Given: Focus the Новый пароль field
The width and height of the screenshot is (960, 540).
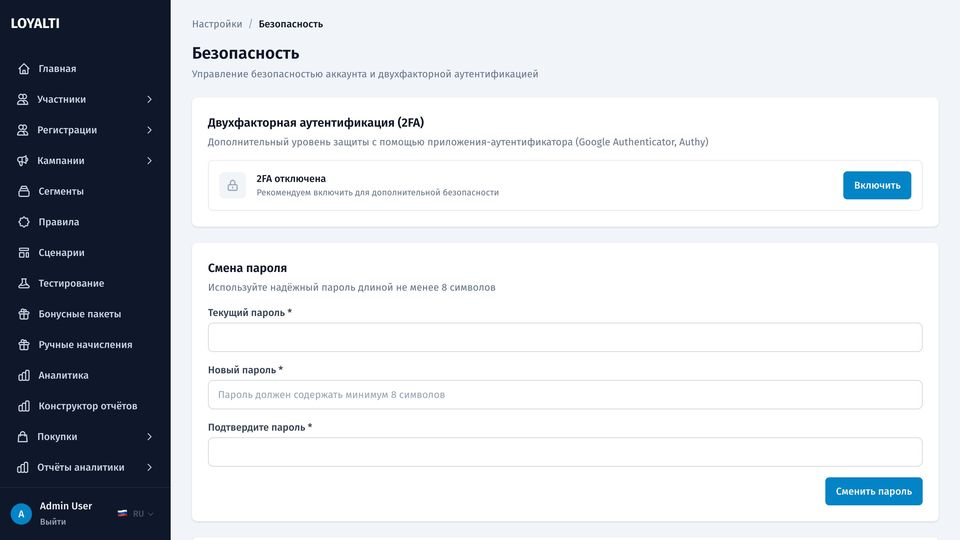Looking at the screenshot, I should (x=565, y=395).
